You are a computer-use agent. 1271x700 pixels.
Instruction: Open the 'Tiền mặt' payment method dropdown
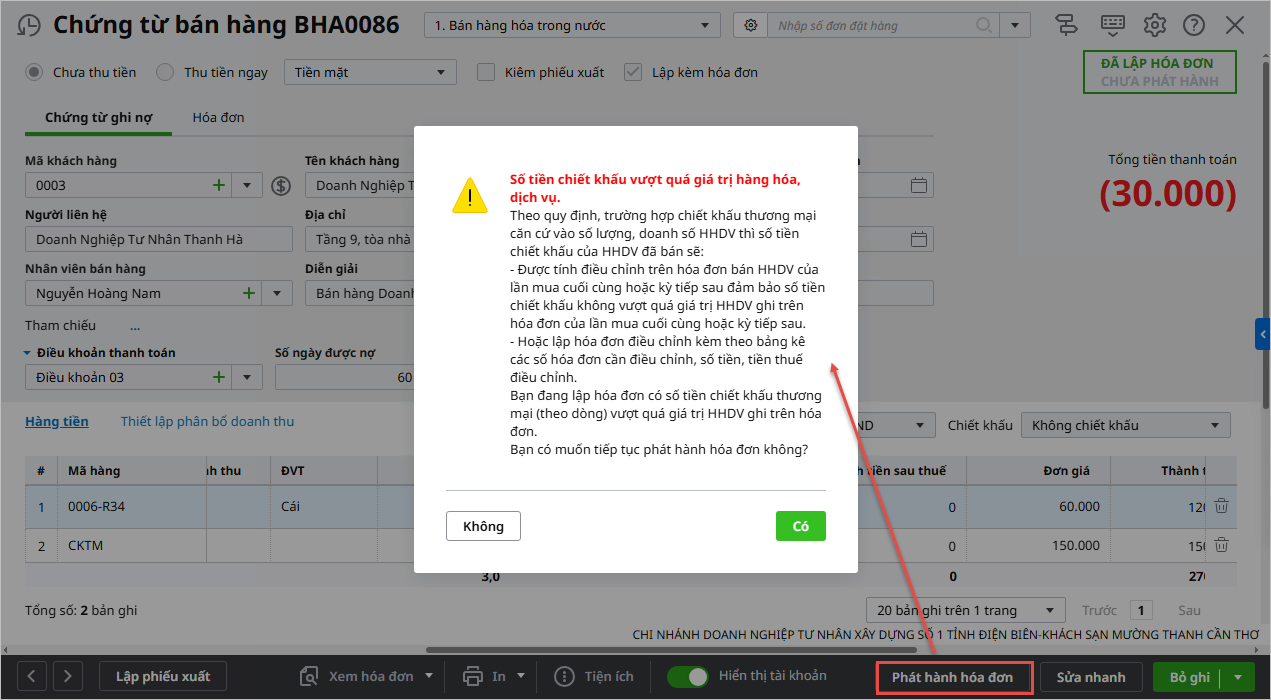tap(370, 72)
